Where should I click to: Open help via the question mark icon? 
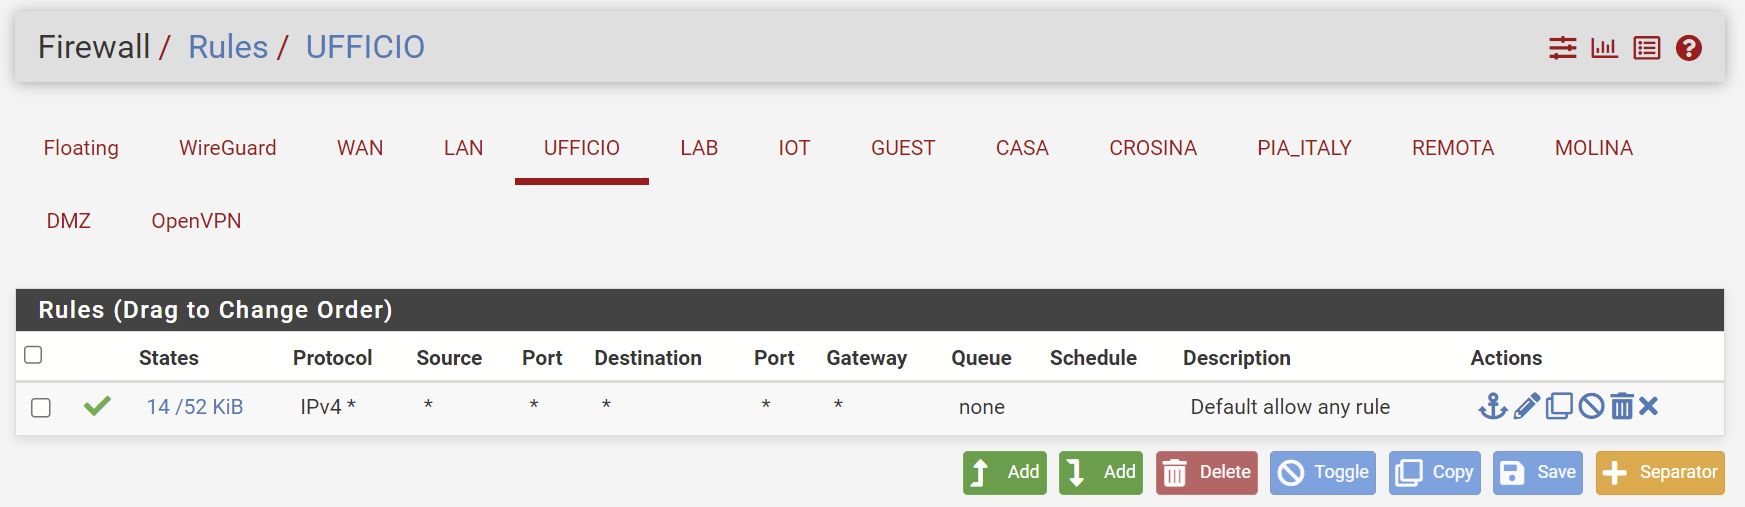click(x=1689, y=48)
